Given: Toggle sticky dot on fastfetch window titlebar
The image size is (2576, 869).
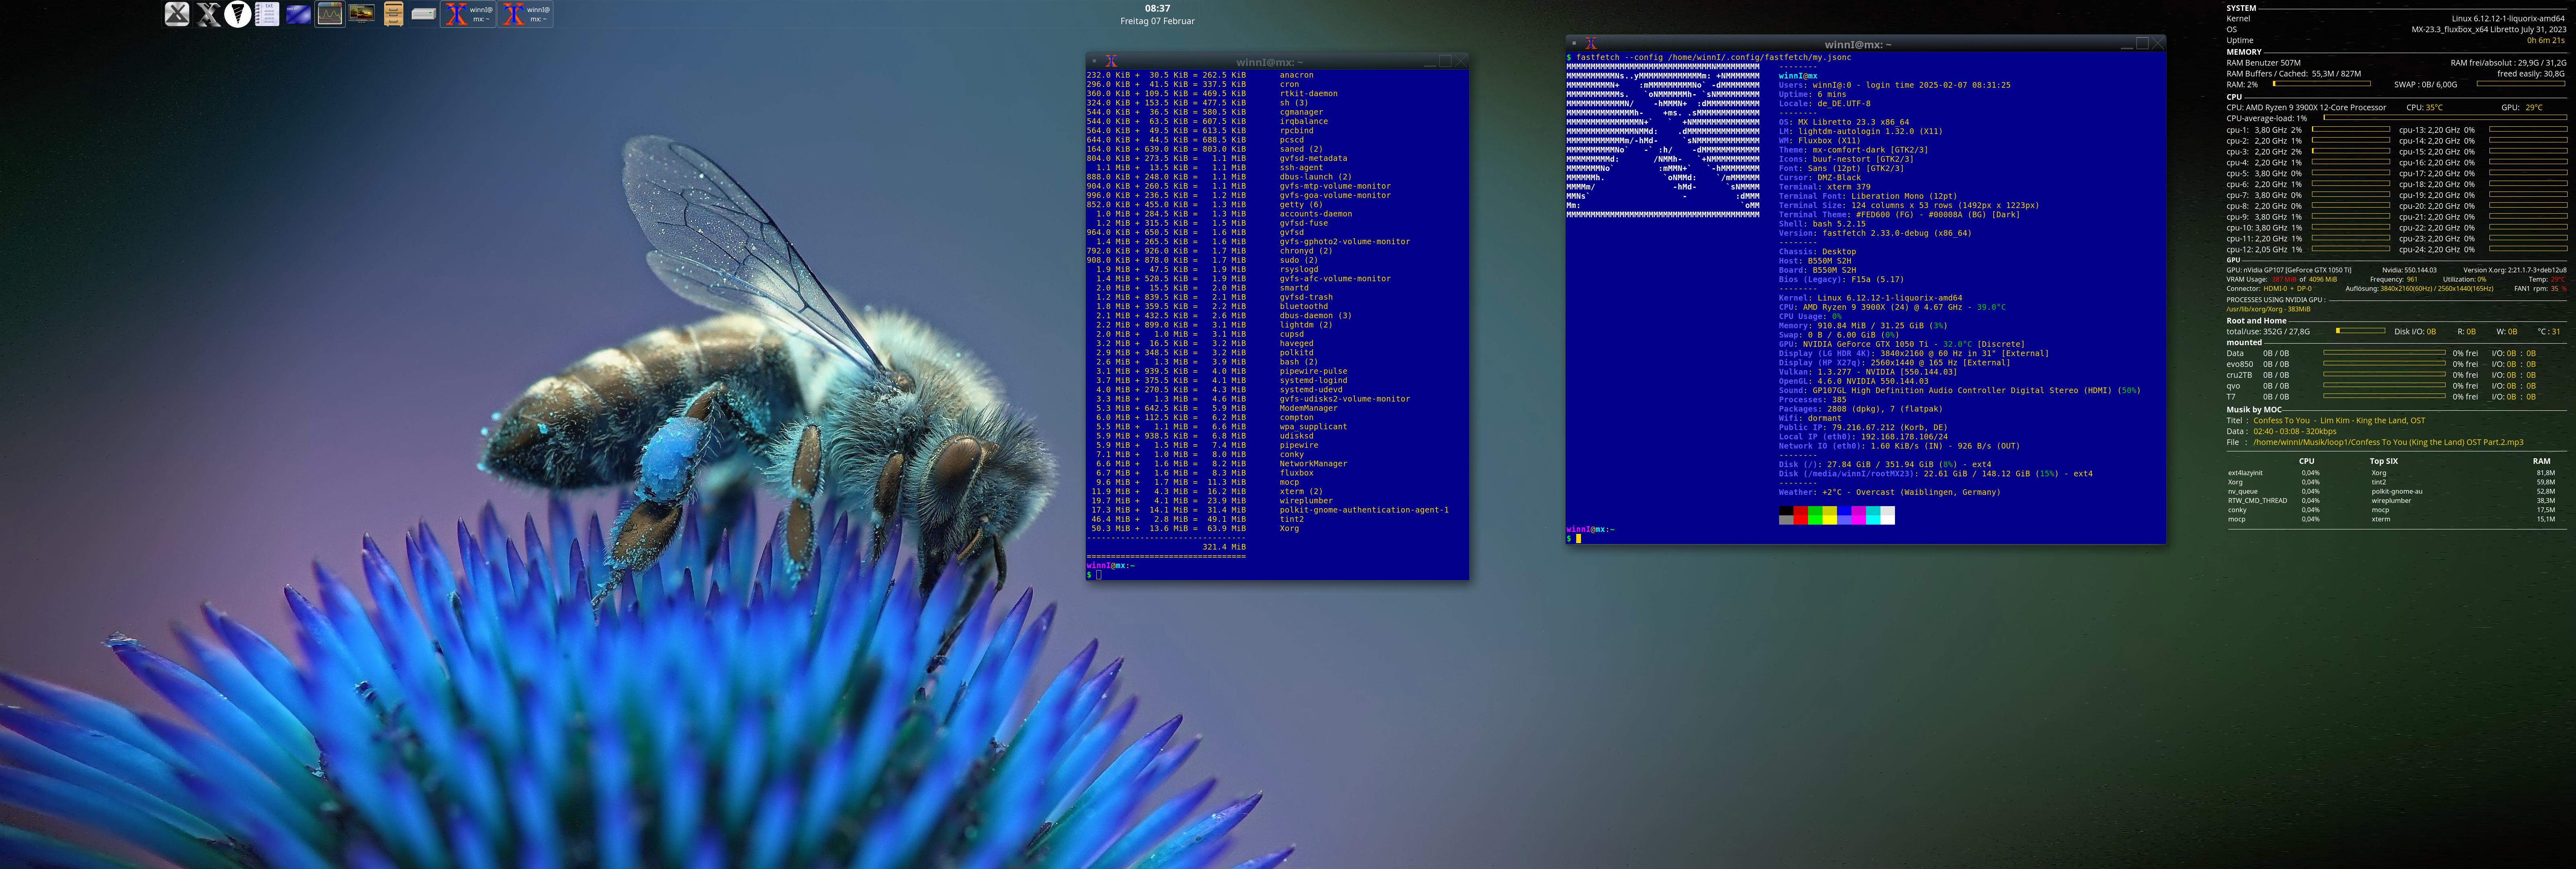Looking at the screenshot, I should coord(1574,44).
